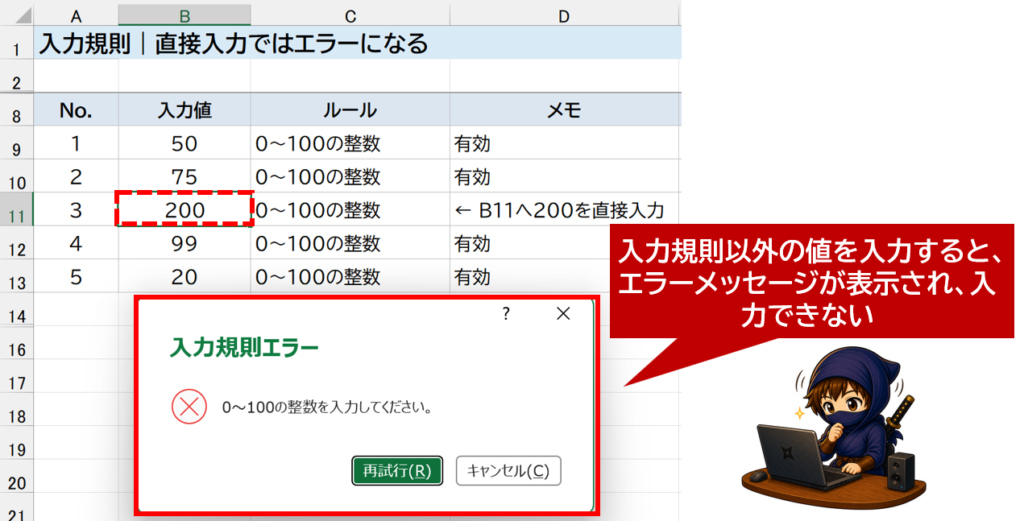This screenshot has width=1024, height=521.
Task: Select column B header
Action: coord(185,16)
